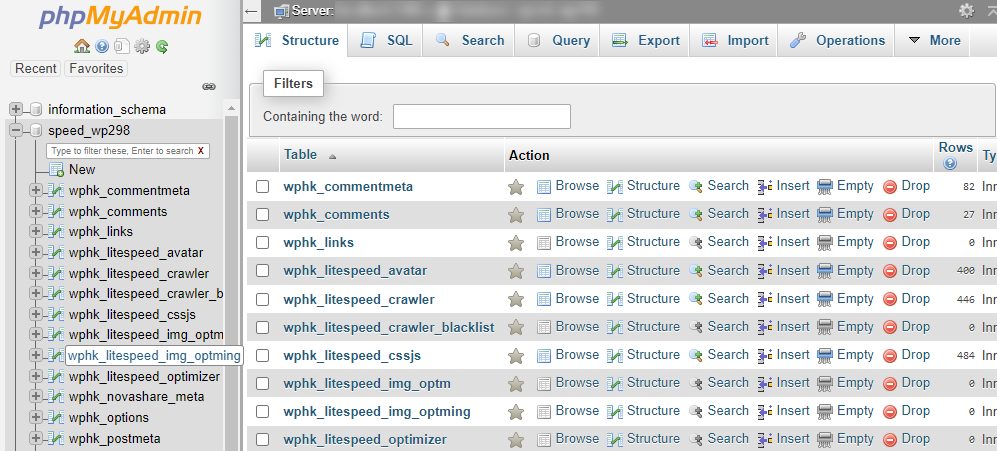
Task: Open phpMyAdmin documentation help icon
Action: pos(102,46)
